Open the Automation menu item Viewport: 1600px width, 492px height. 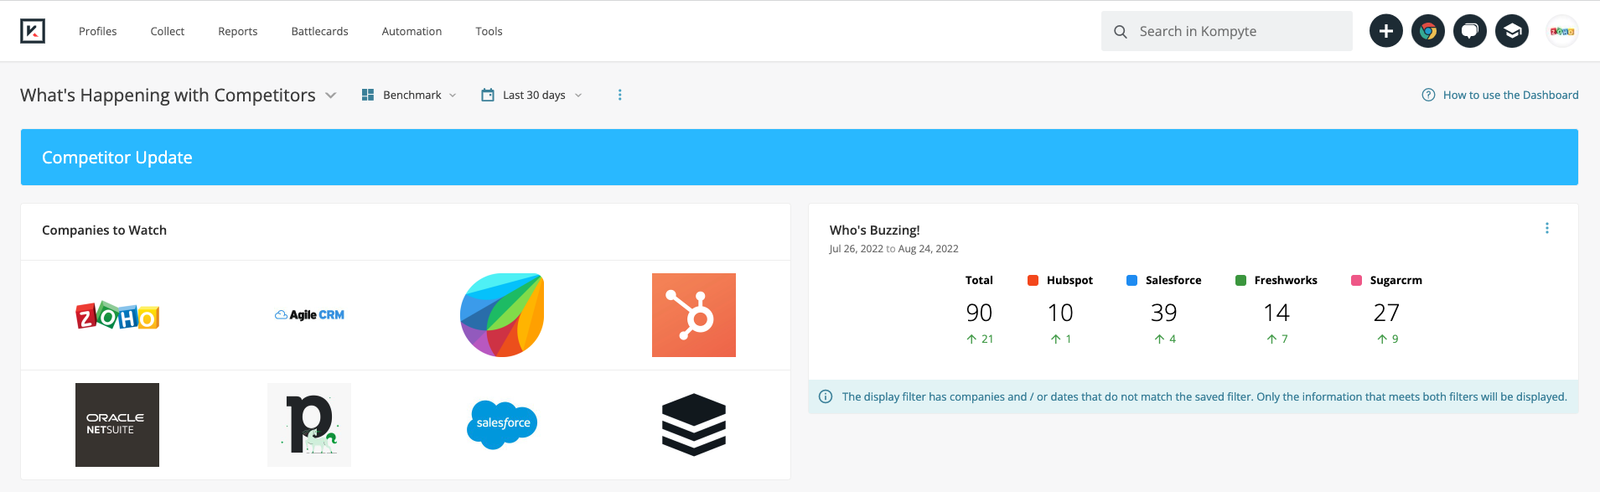411,31
